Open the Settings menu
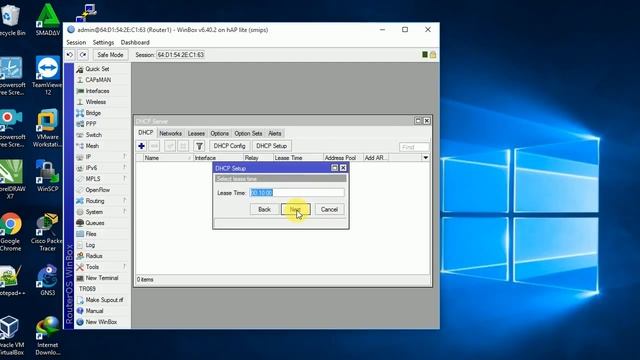Image resolution: width=640 pixels, height=360 pixels. [x=103, y=42]
